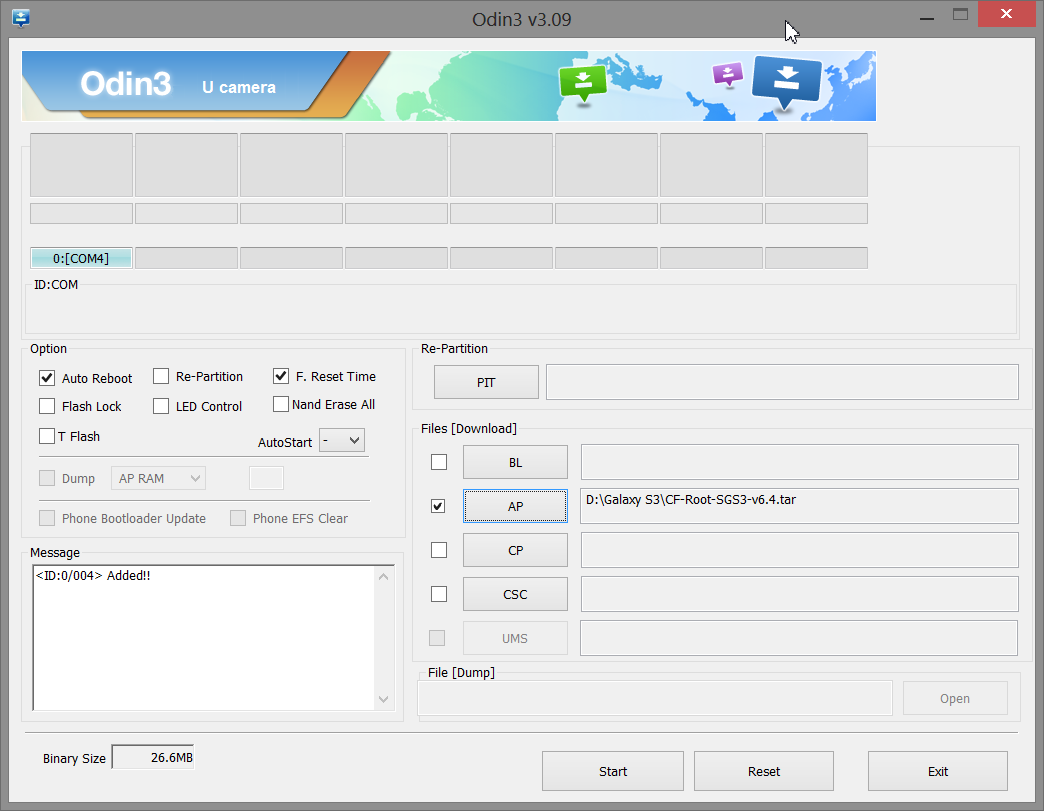
Task: Click the AP path field showing CF-Root-SGS3
Action: tap(797, 506)
